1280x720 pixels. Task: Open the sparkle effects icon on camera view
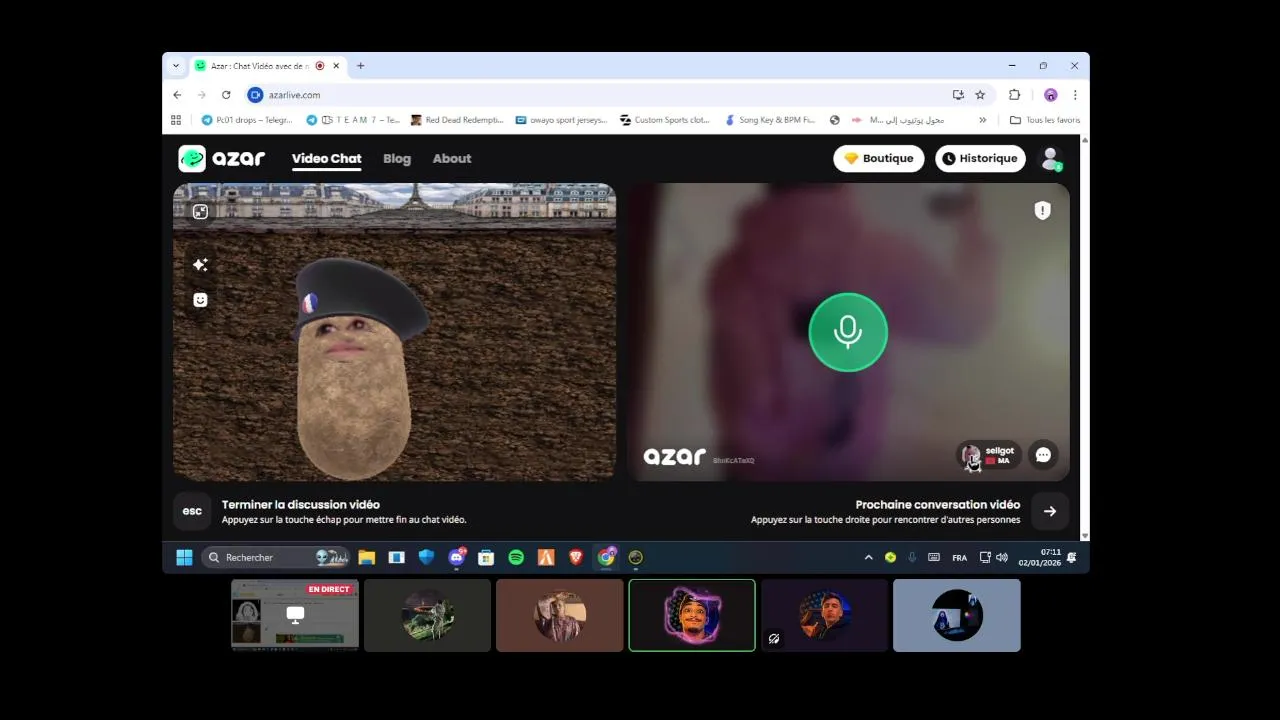[200, 265]
